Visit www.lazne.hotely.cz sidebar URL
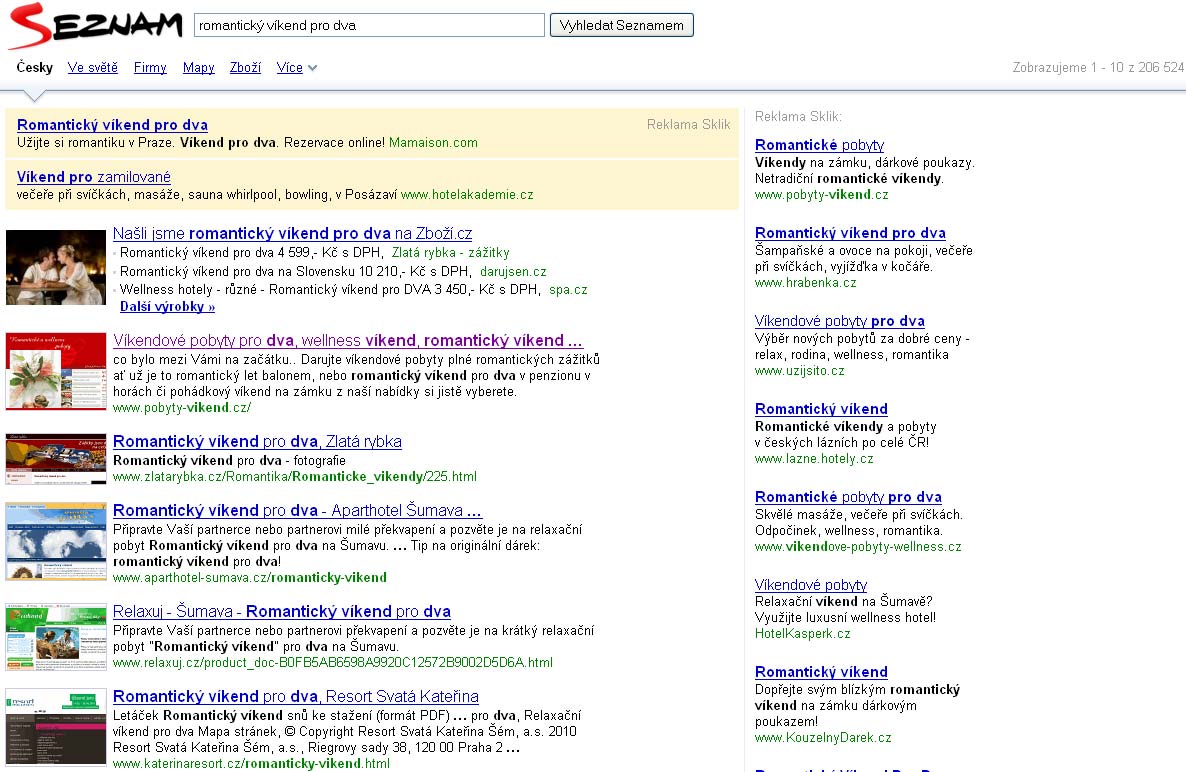The width and height of the screenshot is (1186, 772). click(x=814, y=458)
